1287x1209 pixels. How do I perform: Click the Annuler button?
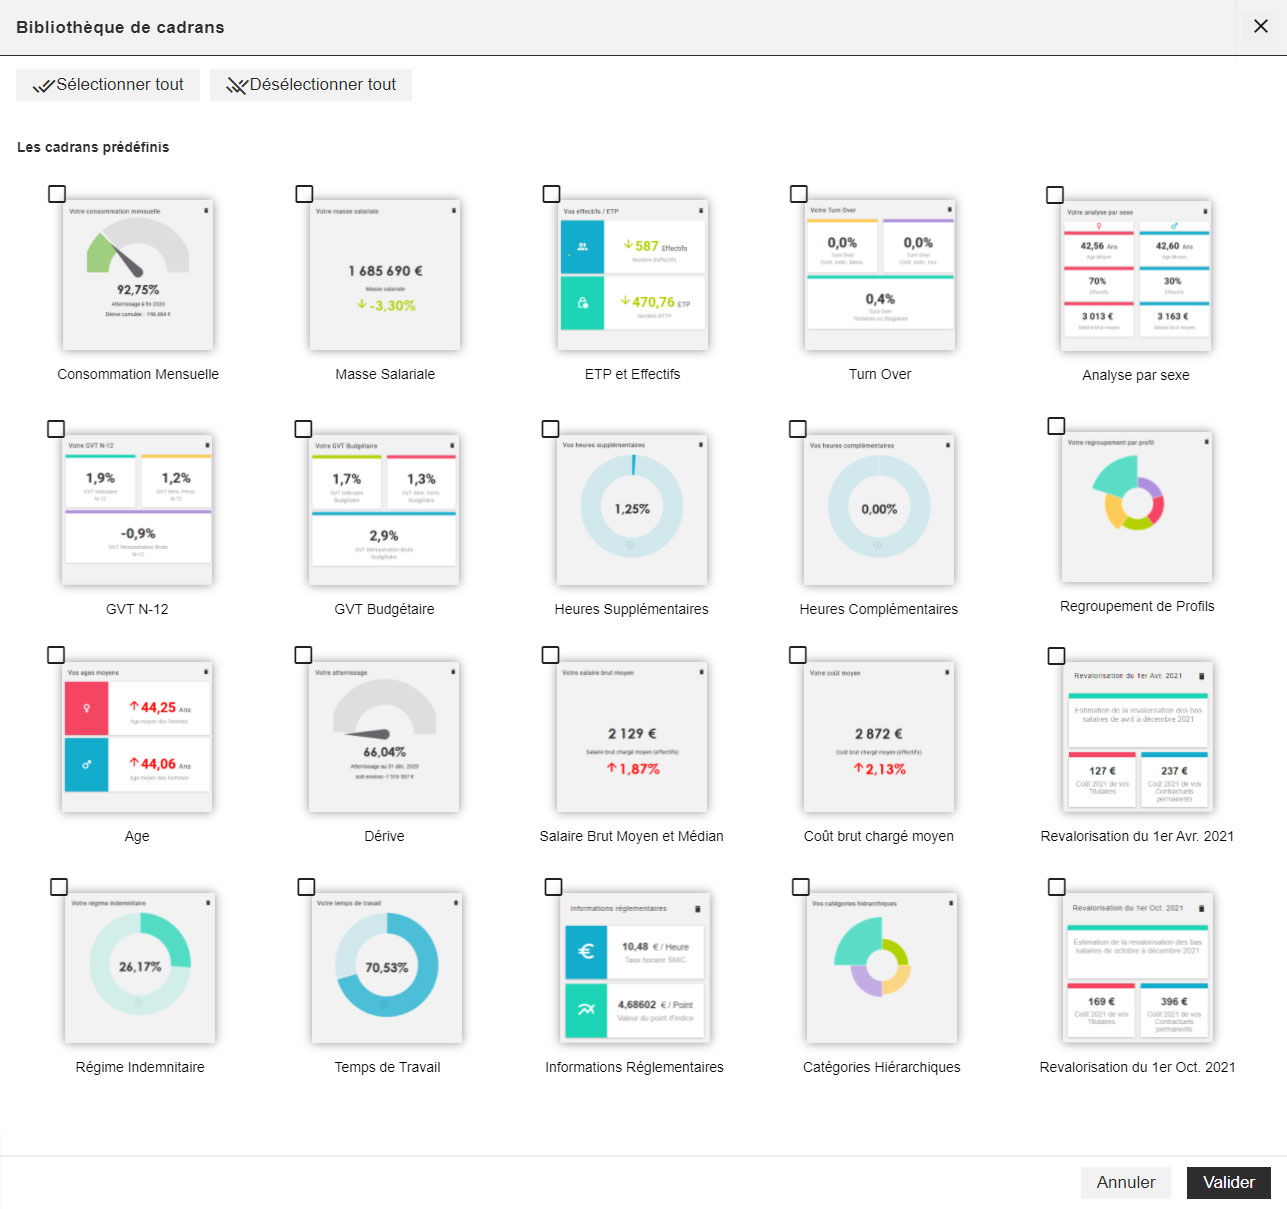(x=1125, y=1182)
